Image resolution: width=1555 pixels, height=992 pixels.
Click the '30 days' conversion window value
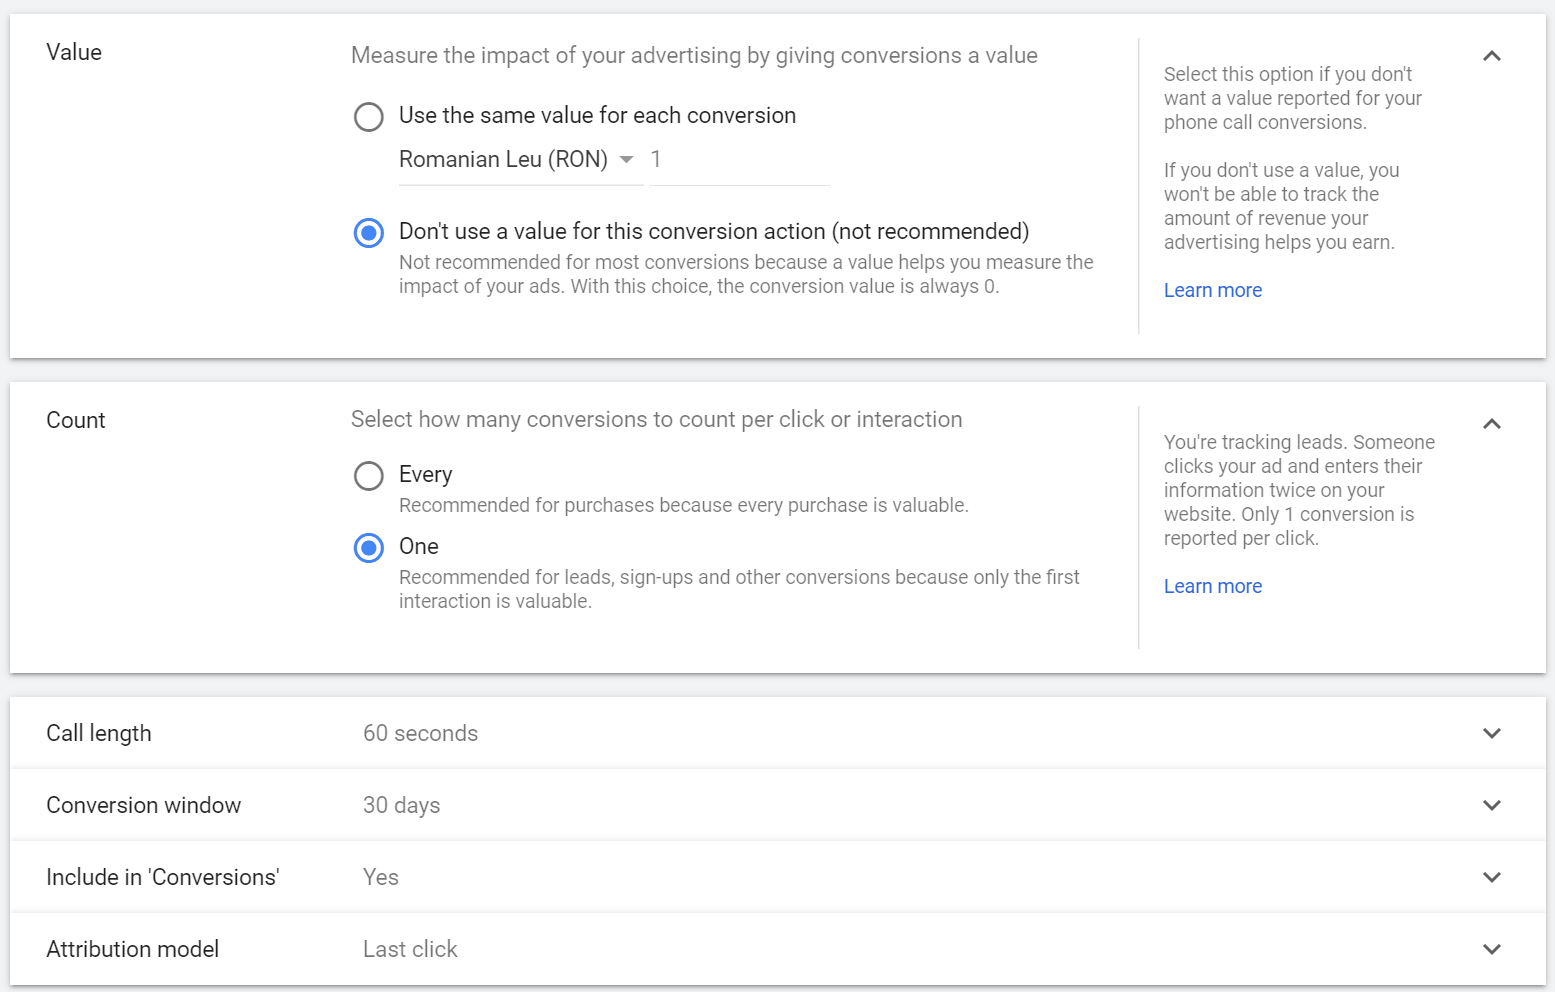[401, 806]
